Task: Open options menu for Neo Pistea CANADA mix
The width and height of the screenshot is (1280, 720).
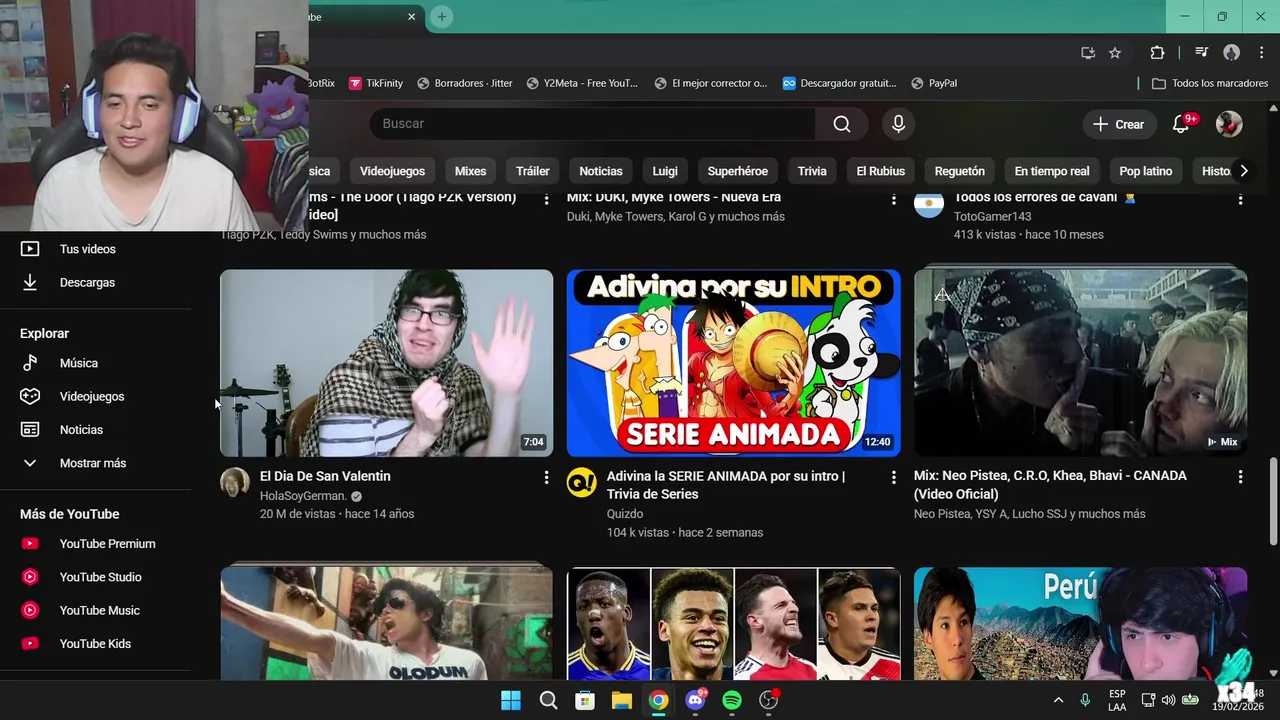Action: 1240,478
